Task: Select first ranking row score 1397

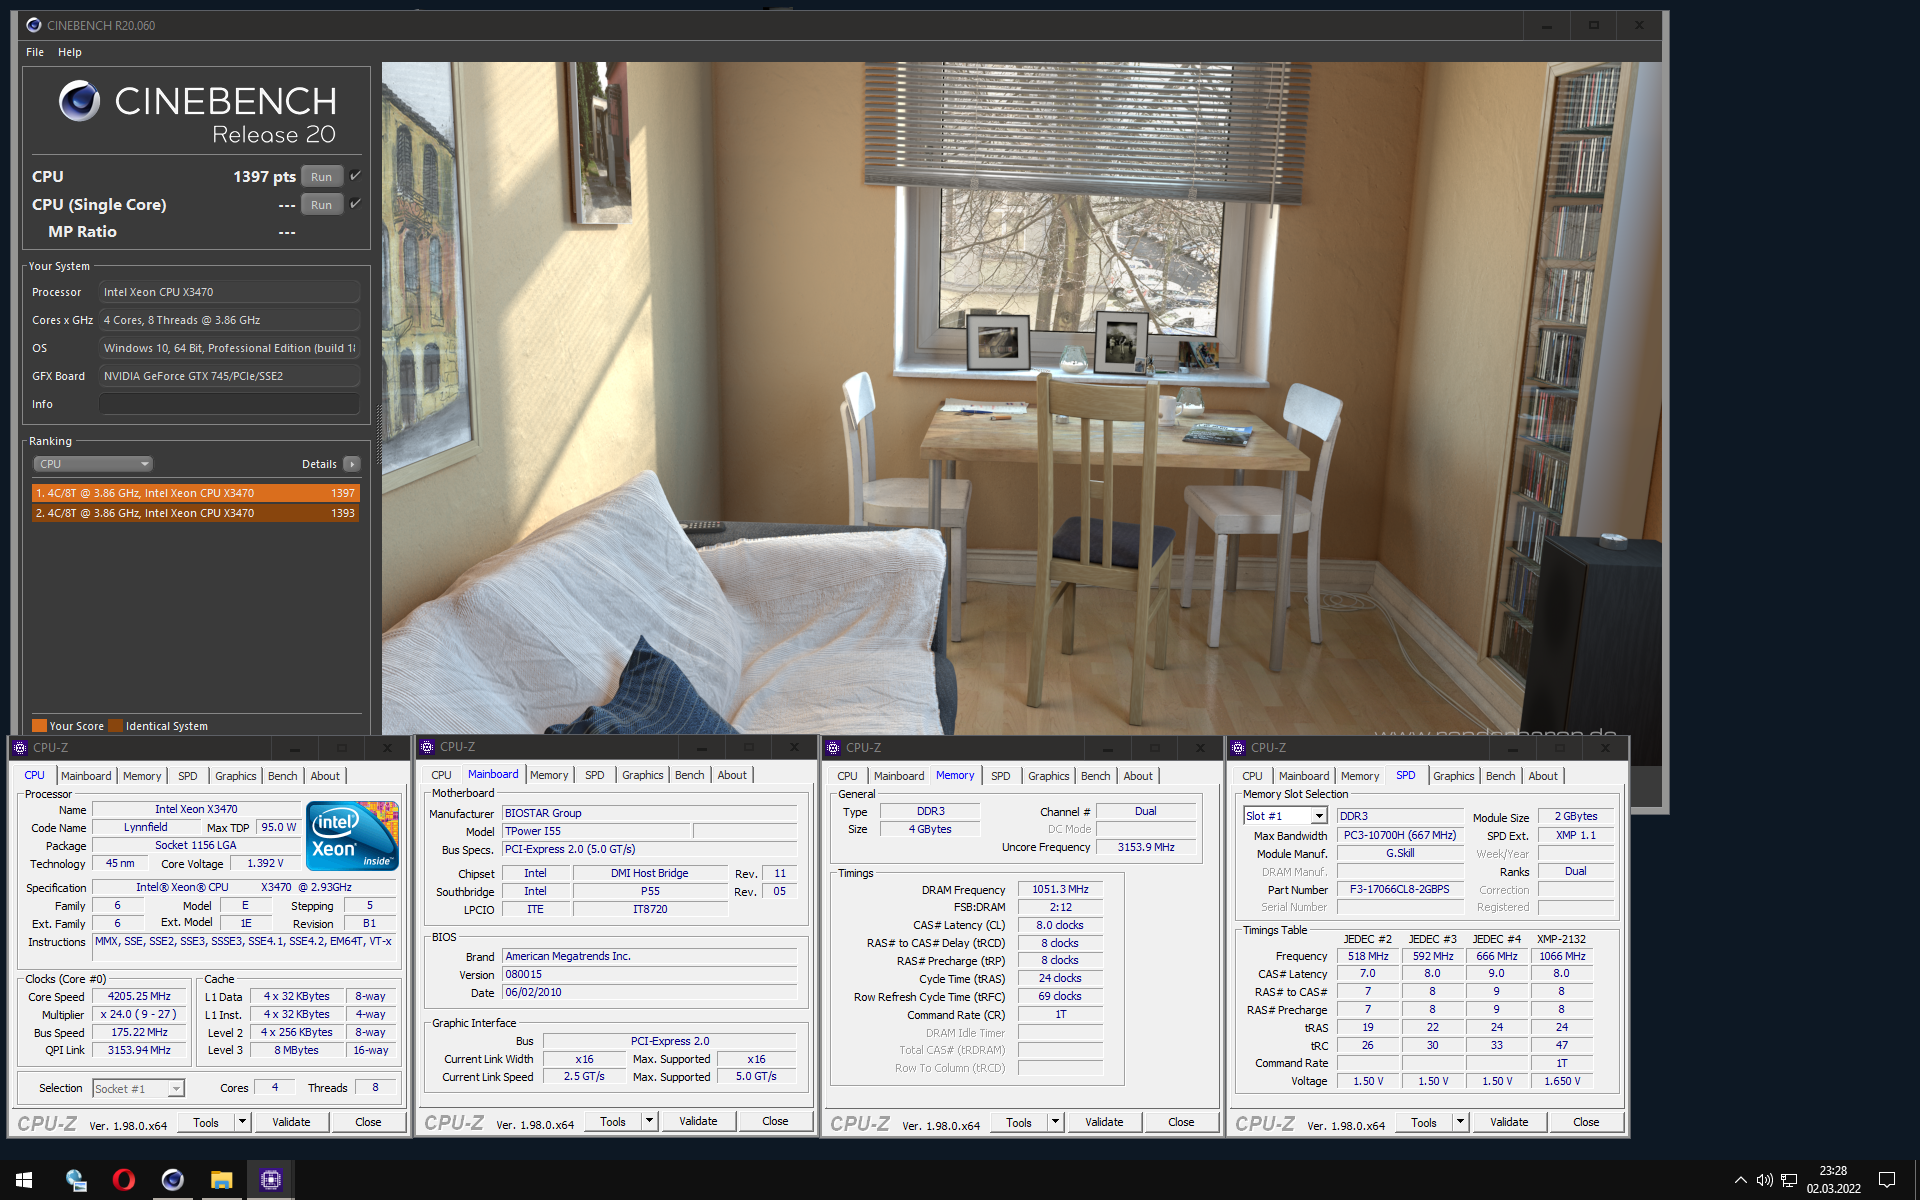Action: click(195, 493)
